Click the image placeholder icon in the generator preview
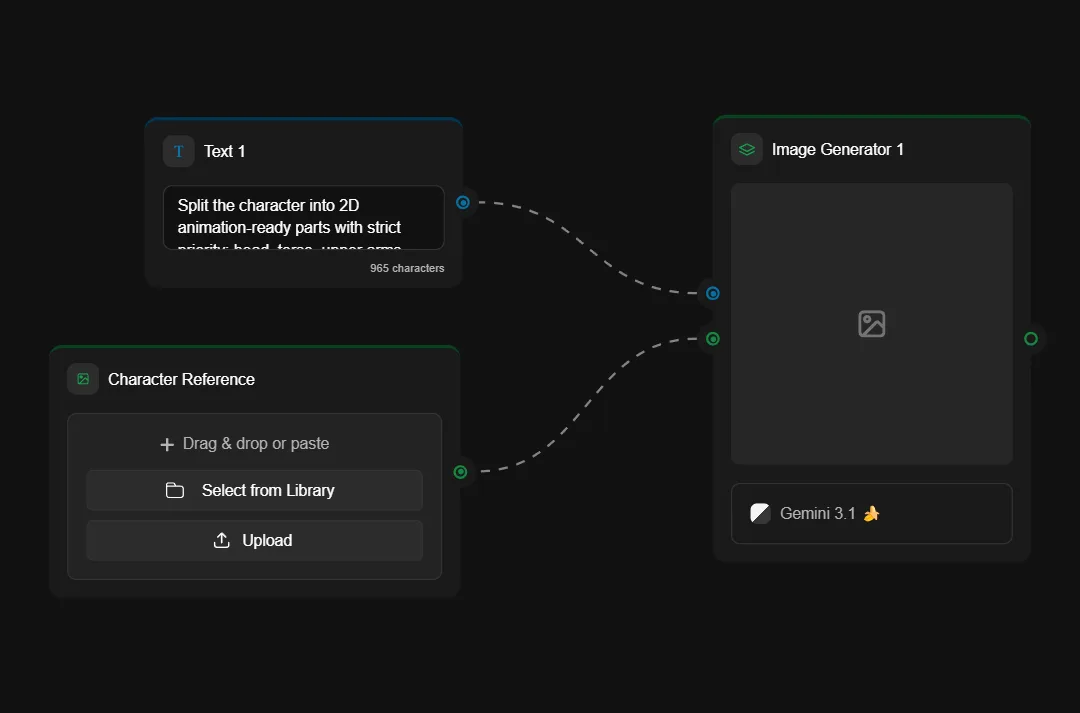Image resolution: width=1080 pixels, height=713 pixels. tap(871, 323)
